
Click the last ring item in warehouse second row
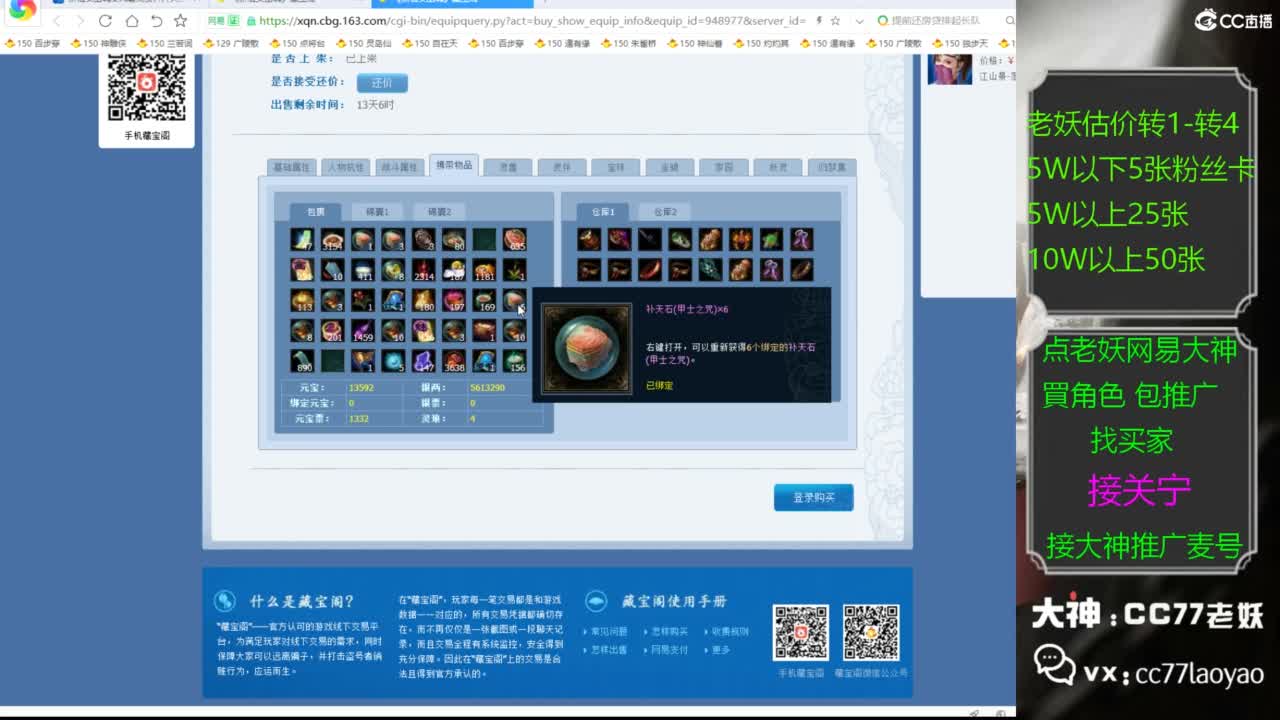click(801, 269)
